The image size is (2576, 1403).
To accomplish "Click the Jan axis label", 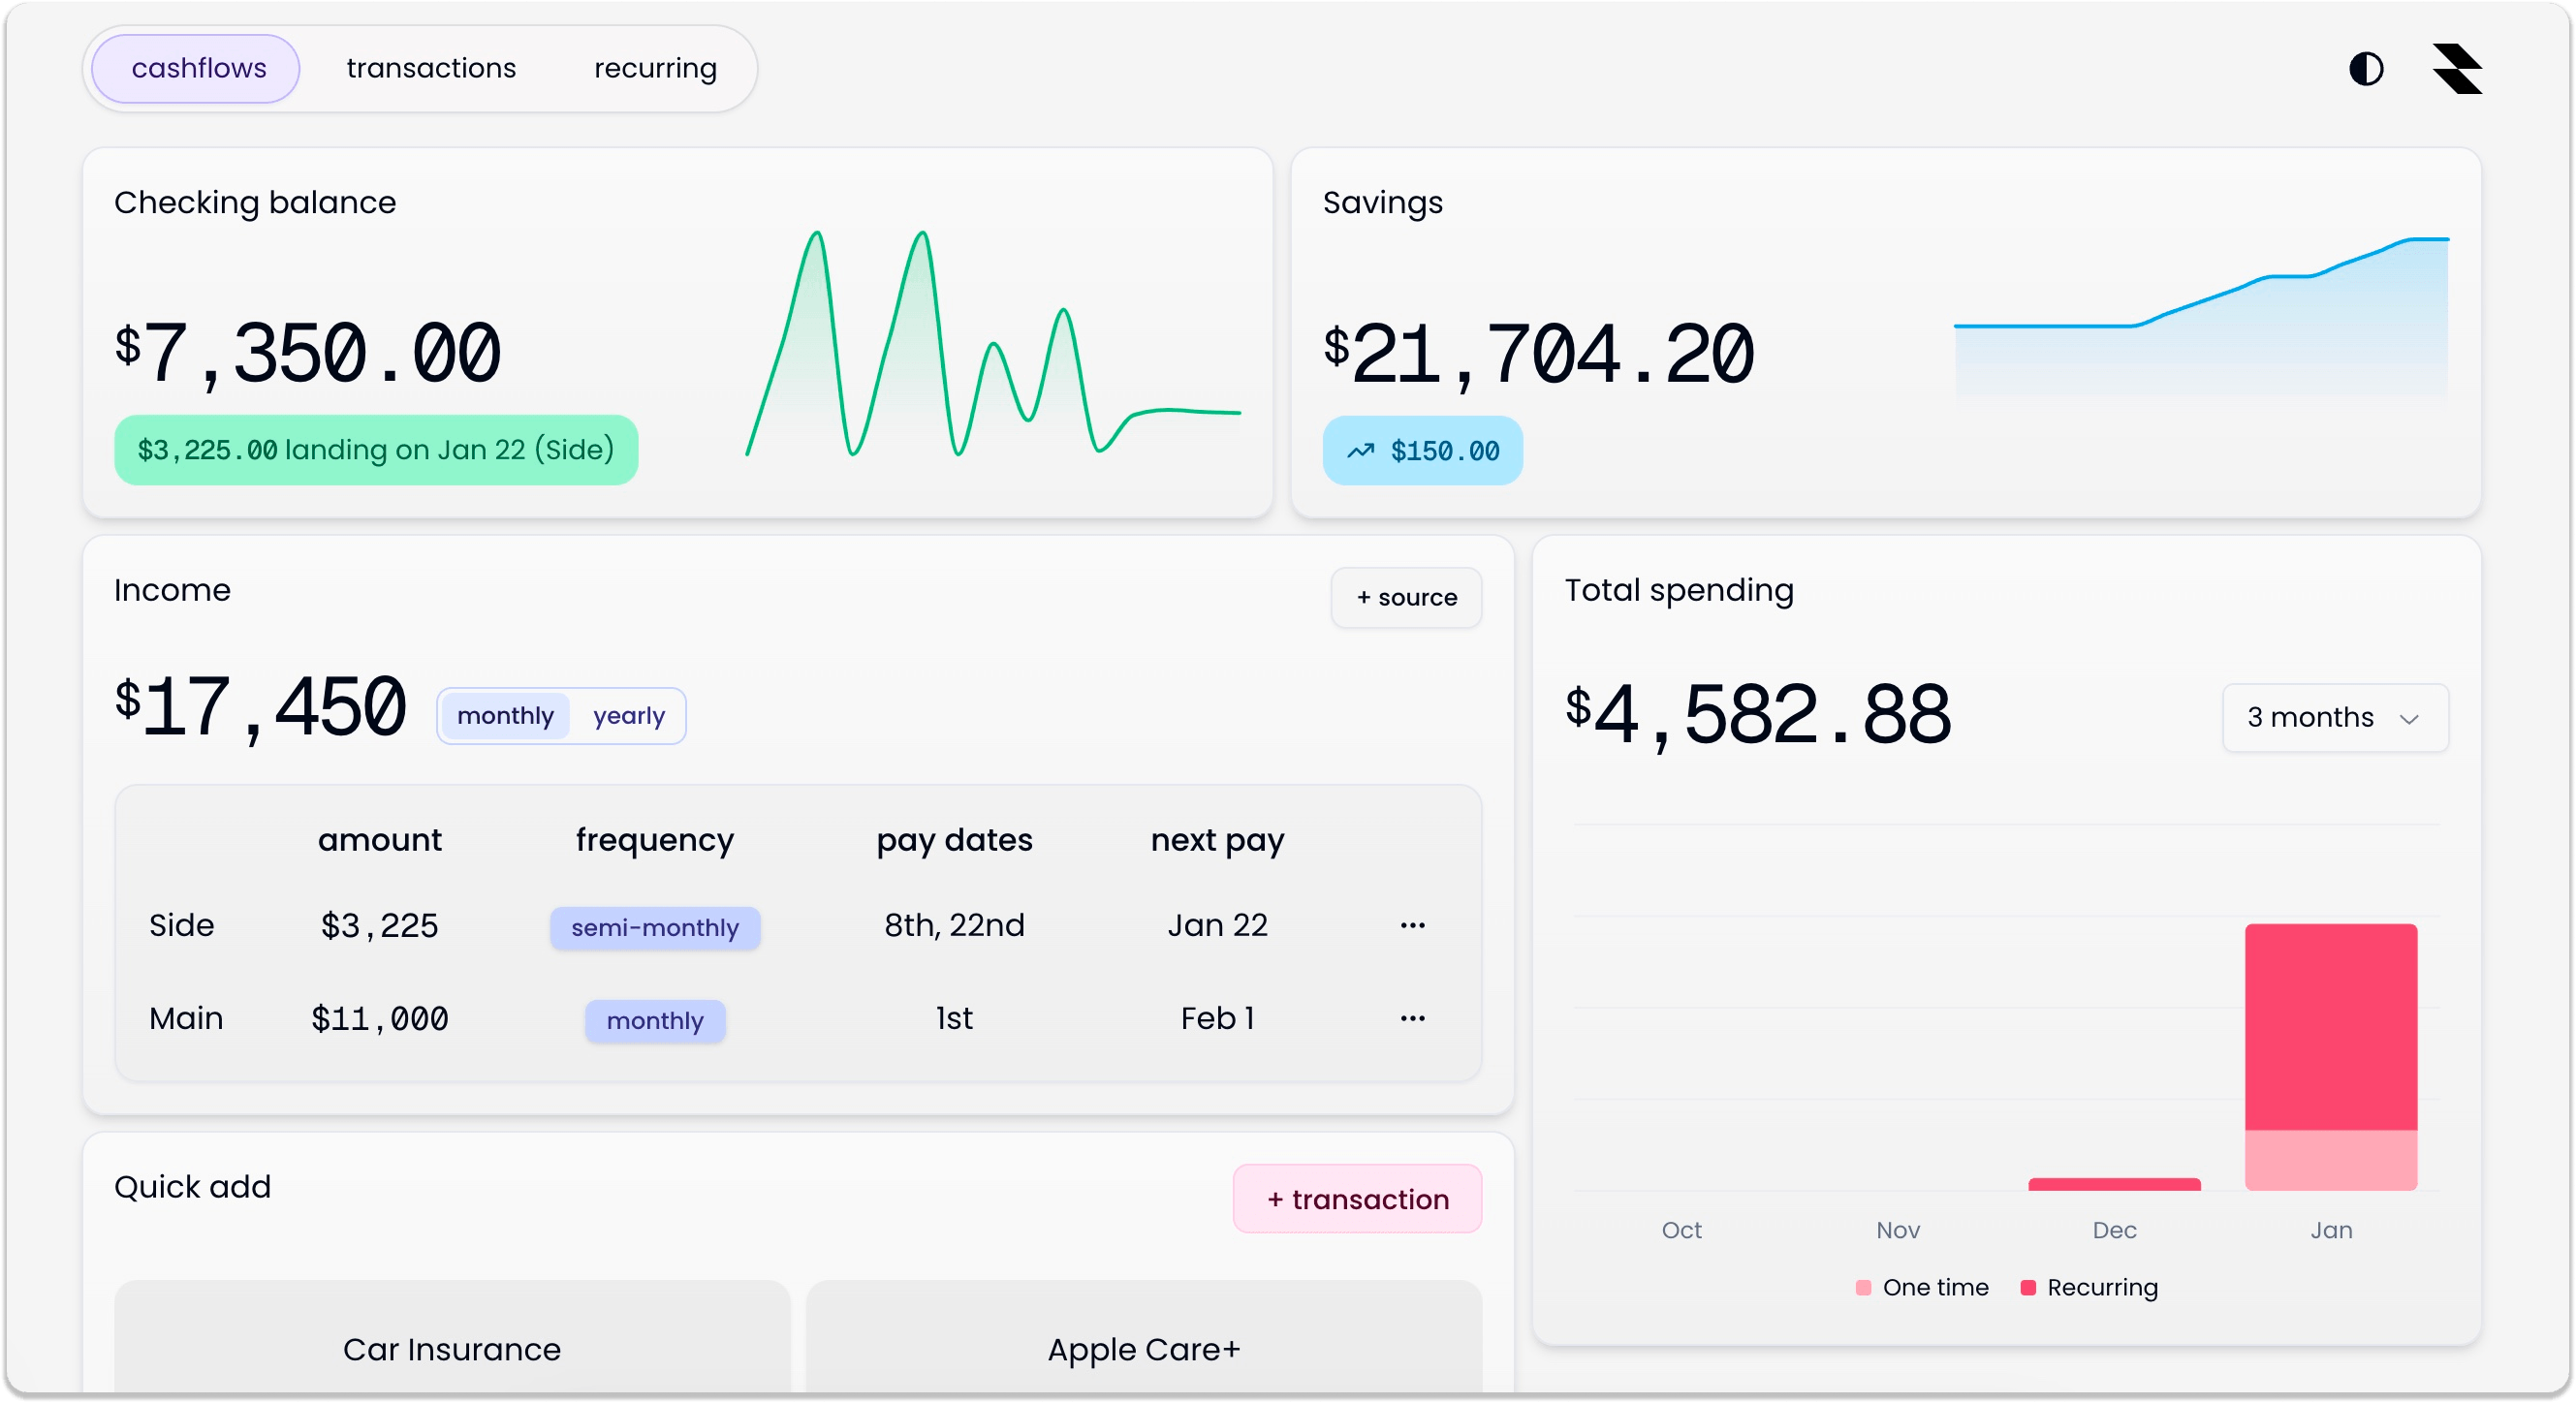I will tap(2331, 1230).
